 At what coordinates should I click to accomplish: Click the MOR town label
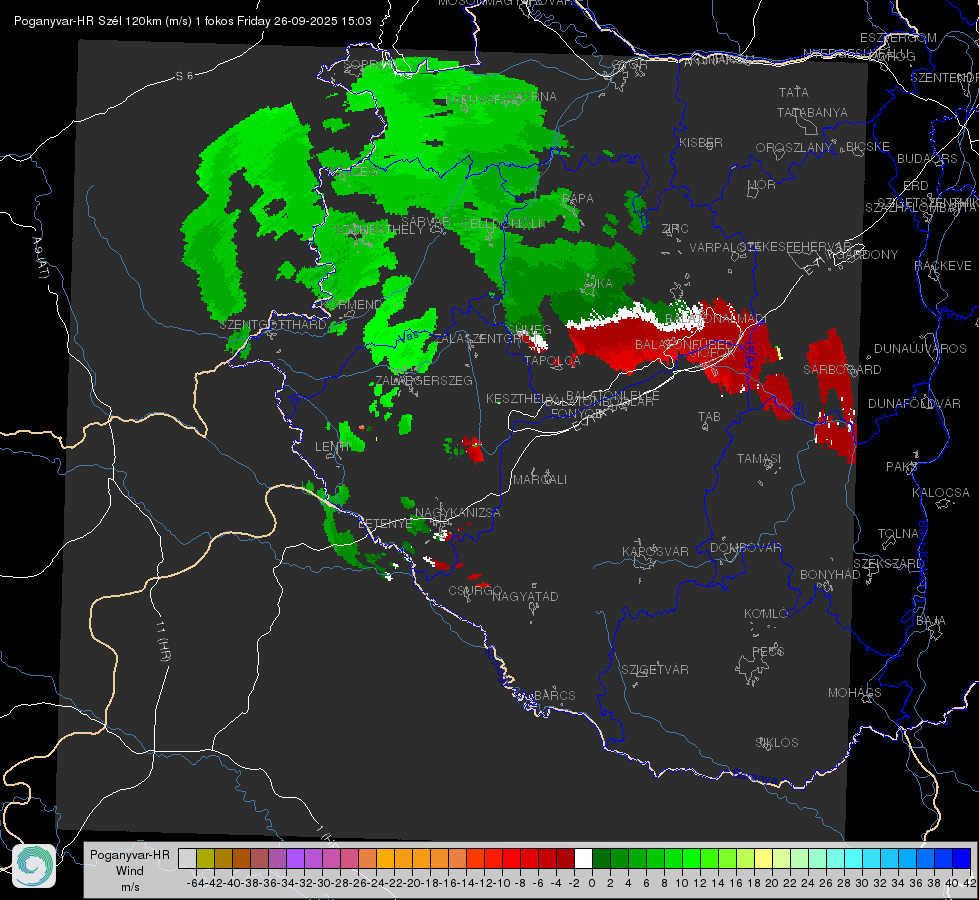pos(762,185)
